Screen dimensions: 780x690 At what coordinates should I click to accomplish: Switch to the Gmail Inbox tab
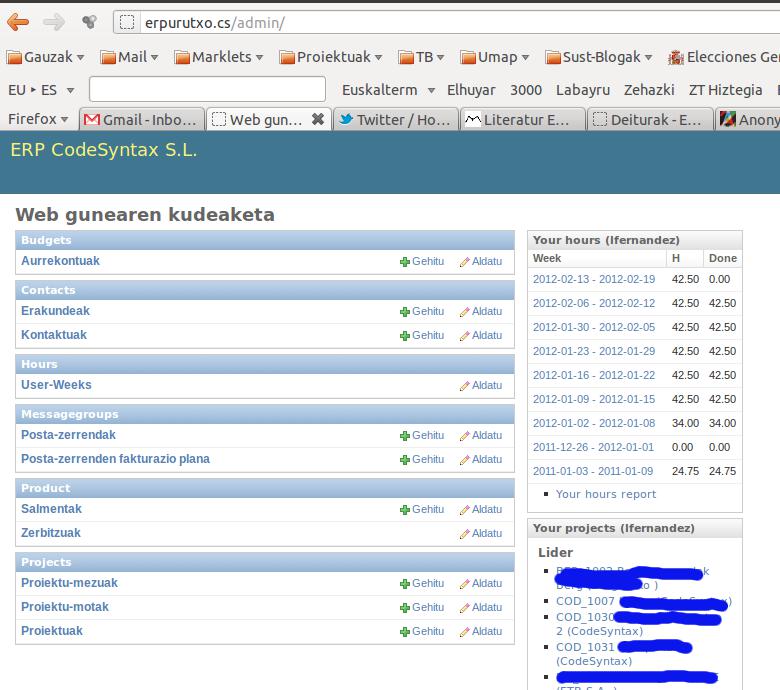point(141,119)
